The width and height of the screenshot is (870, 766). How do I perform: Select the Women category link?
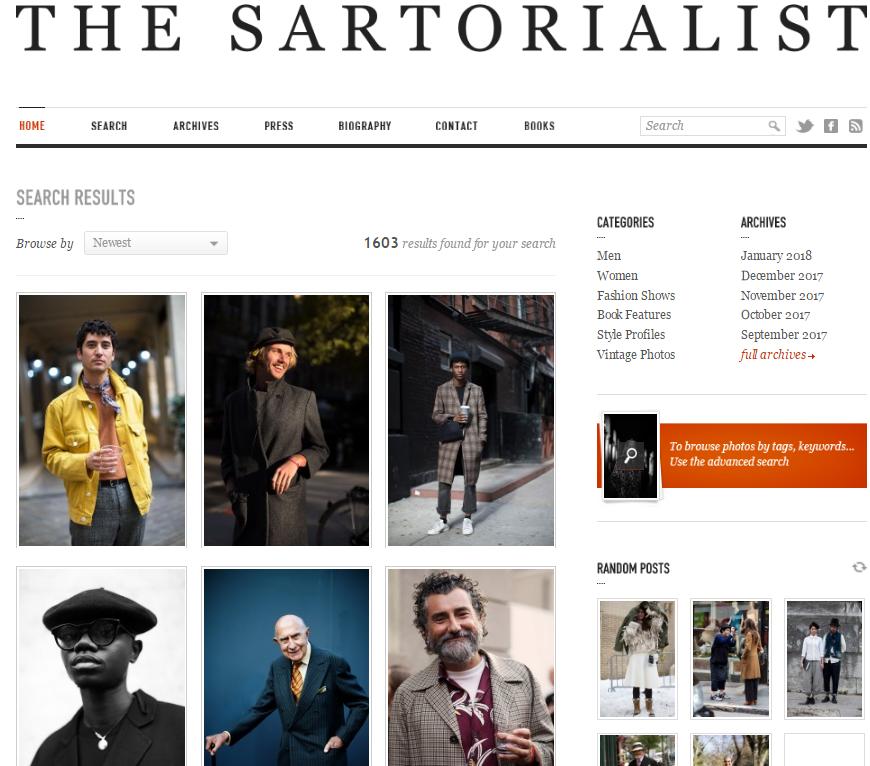tap(617, 276)
